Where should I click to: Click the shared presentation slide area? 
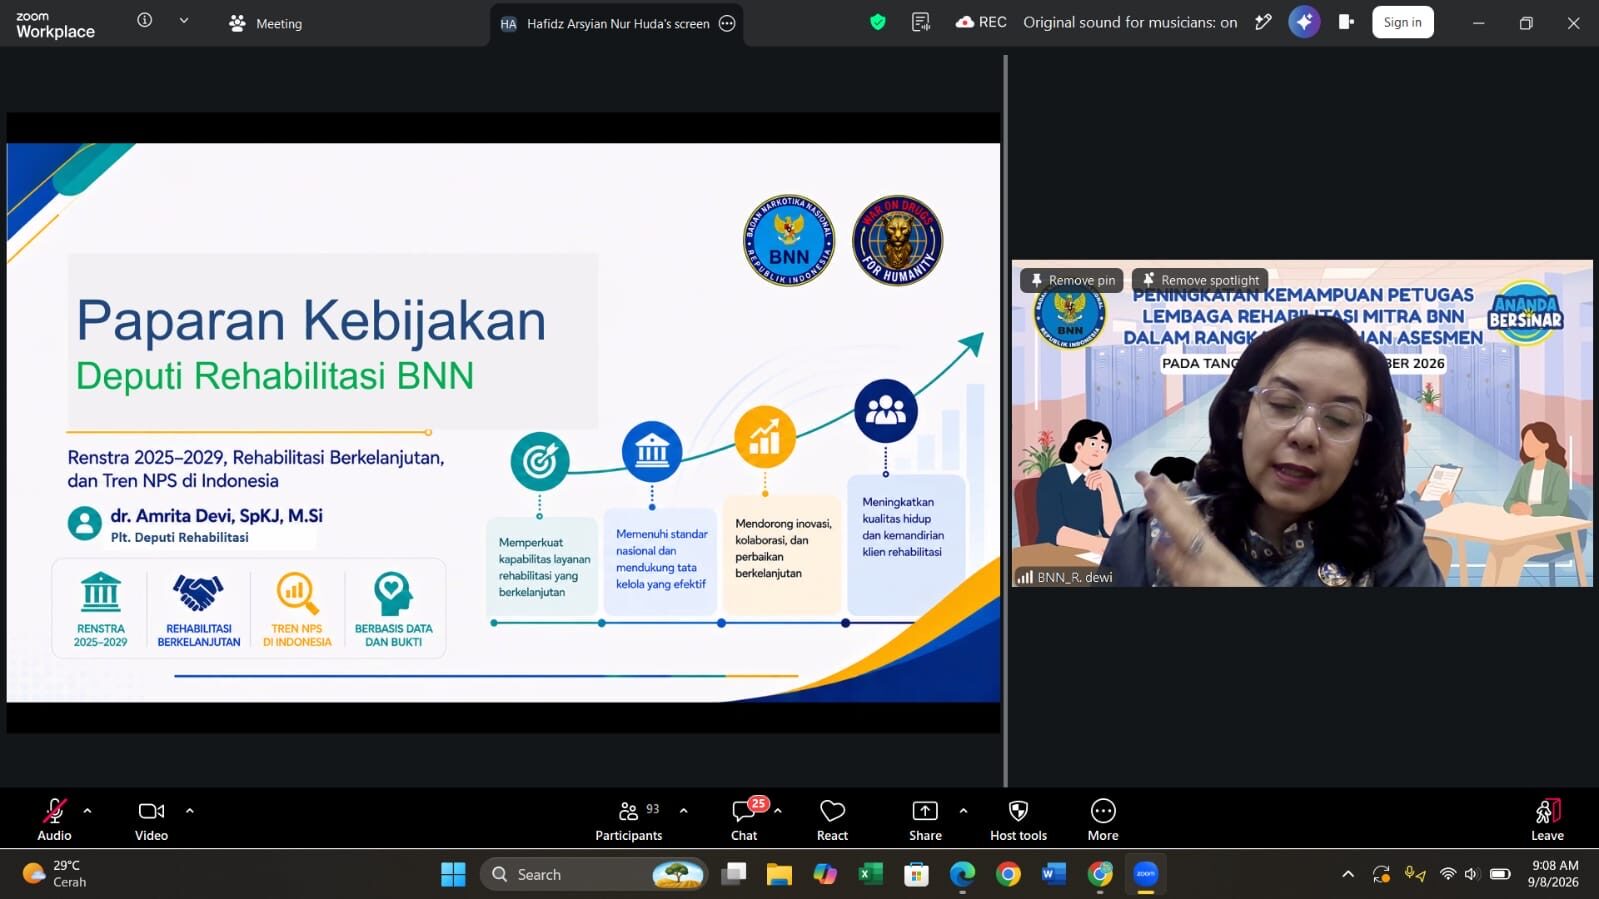503,422
